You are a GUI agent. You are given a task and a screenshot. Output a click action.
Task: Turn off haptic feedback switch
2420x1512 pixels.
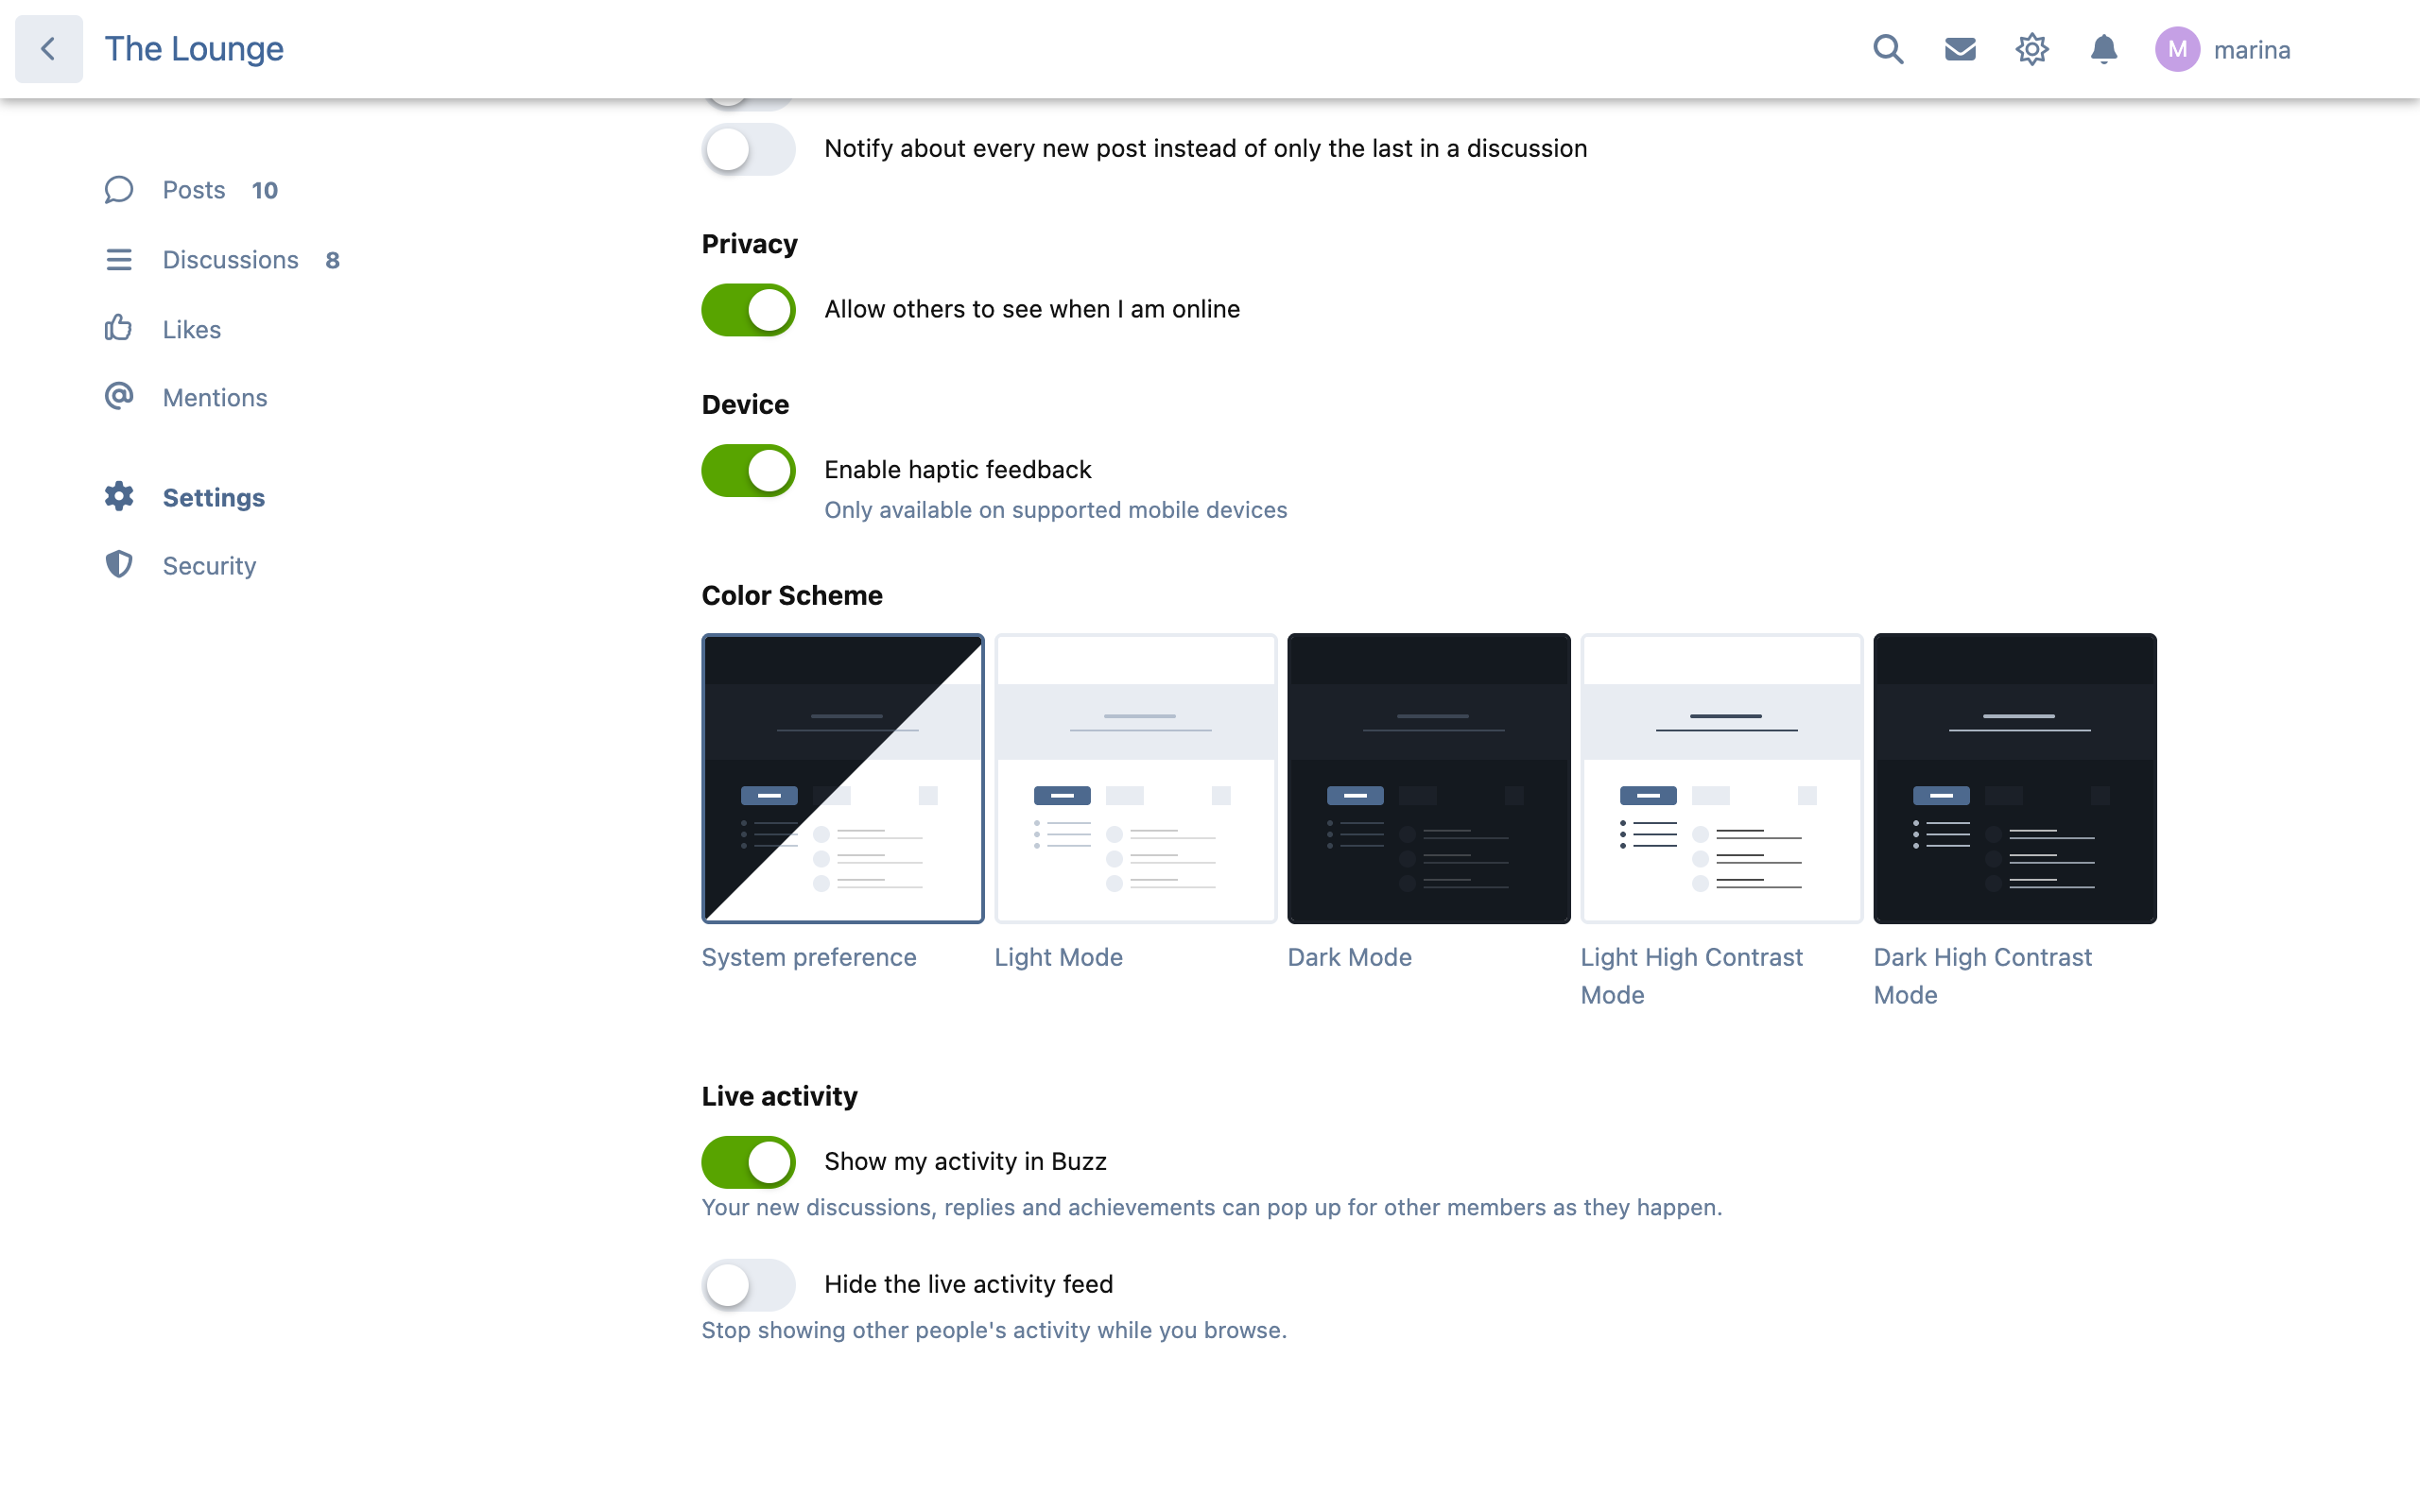pos(748,470)
